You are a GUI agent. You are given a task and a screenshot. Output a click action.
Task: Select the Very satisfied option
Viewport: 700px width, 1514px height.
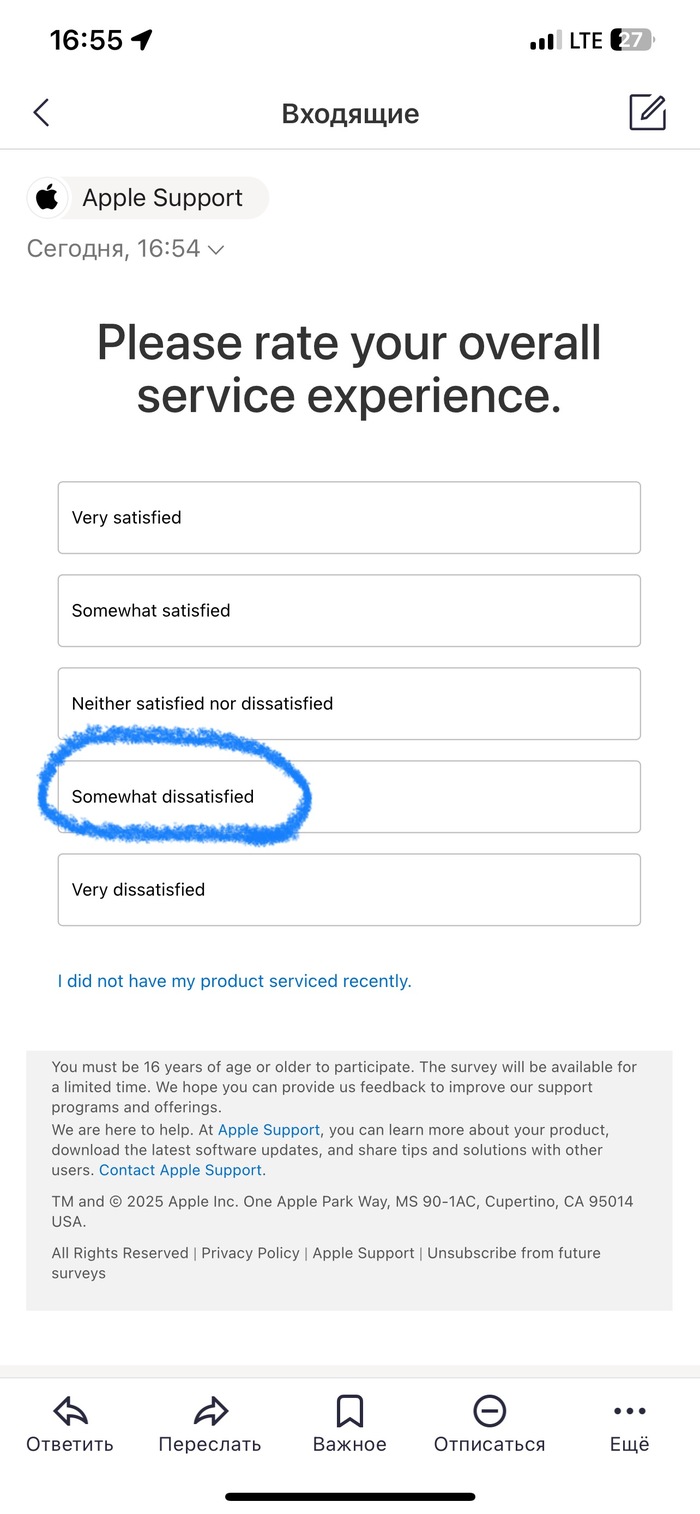(349, 518)
